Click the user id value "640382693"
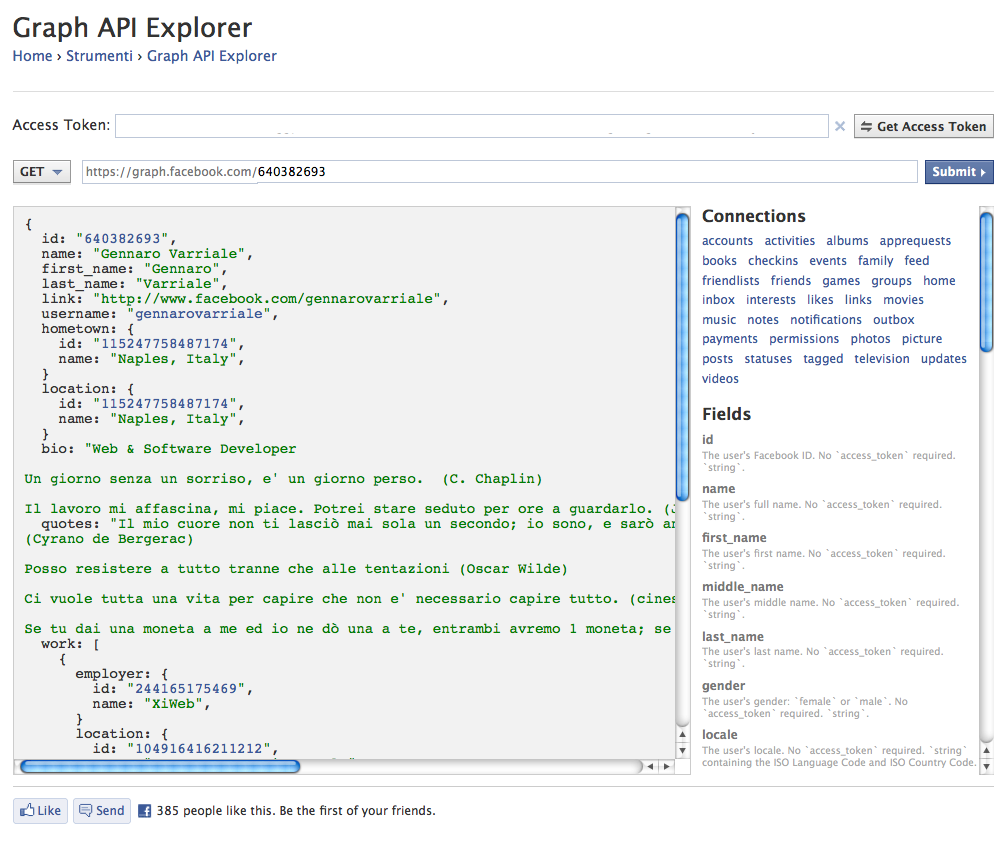 [122, 239]
